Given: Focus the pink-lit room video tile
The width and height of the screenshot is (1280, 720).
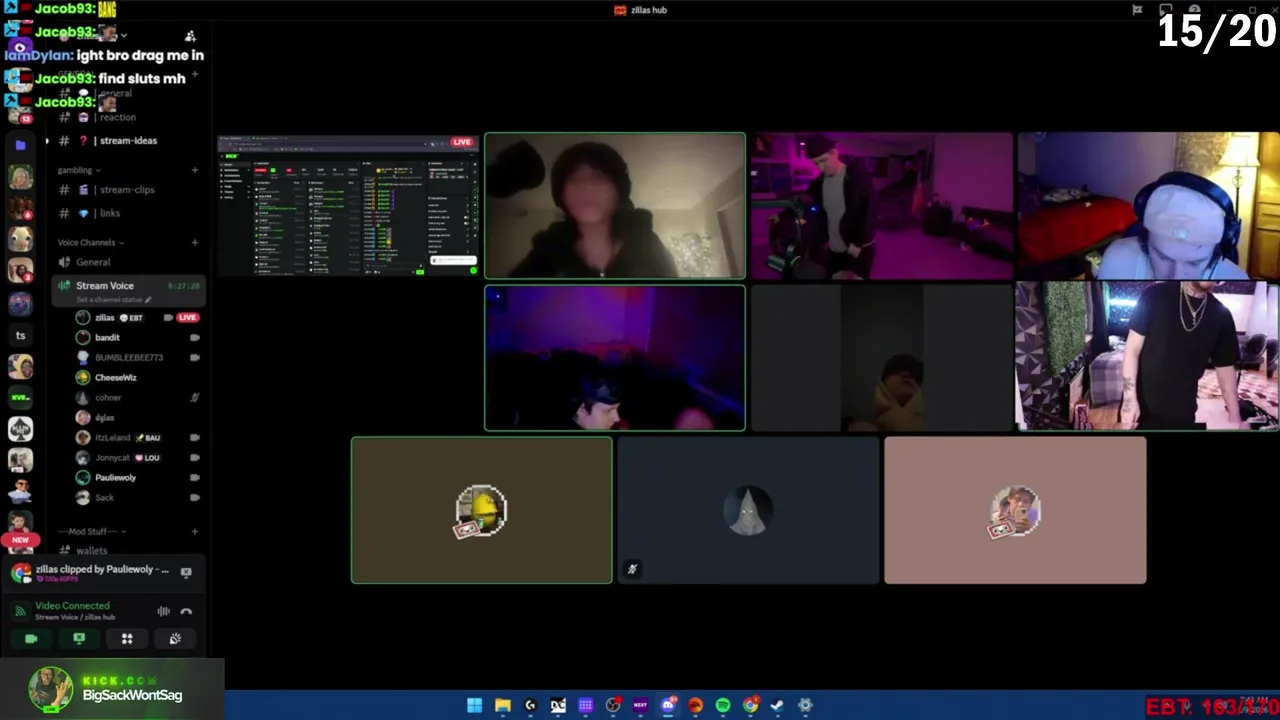Looking at the screenshot, I should coord(881,205).
